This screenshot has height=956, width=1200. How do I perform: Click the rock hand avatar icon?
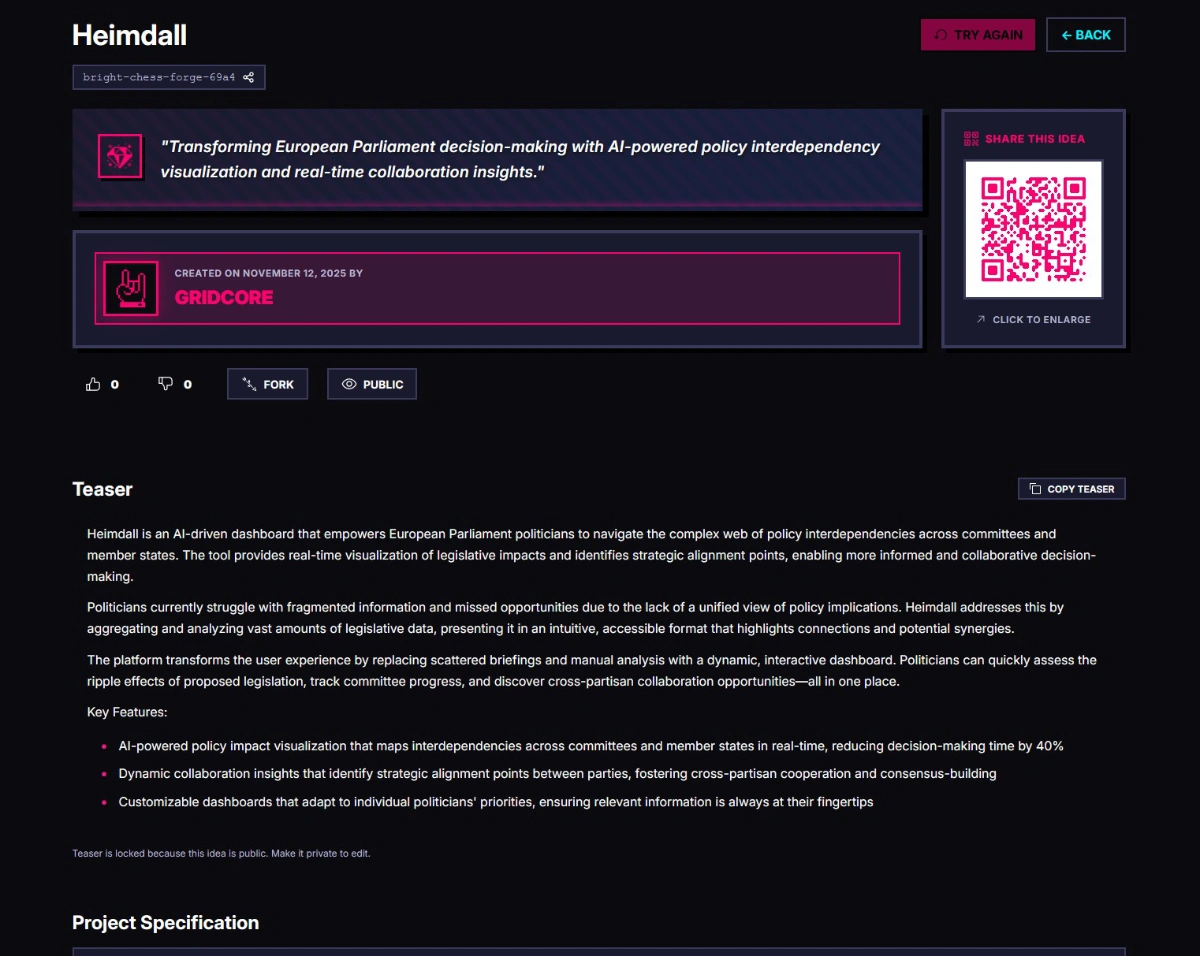[x=131, y=288]
